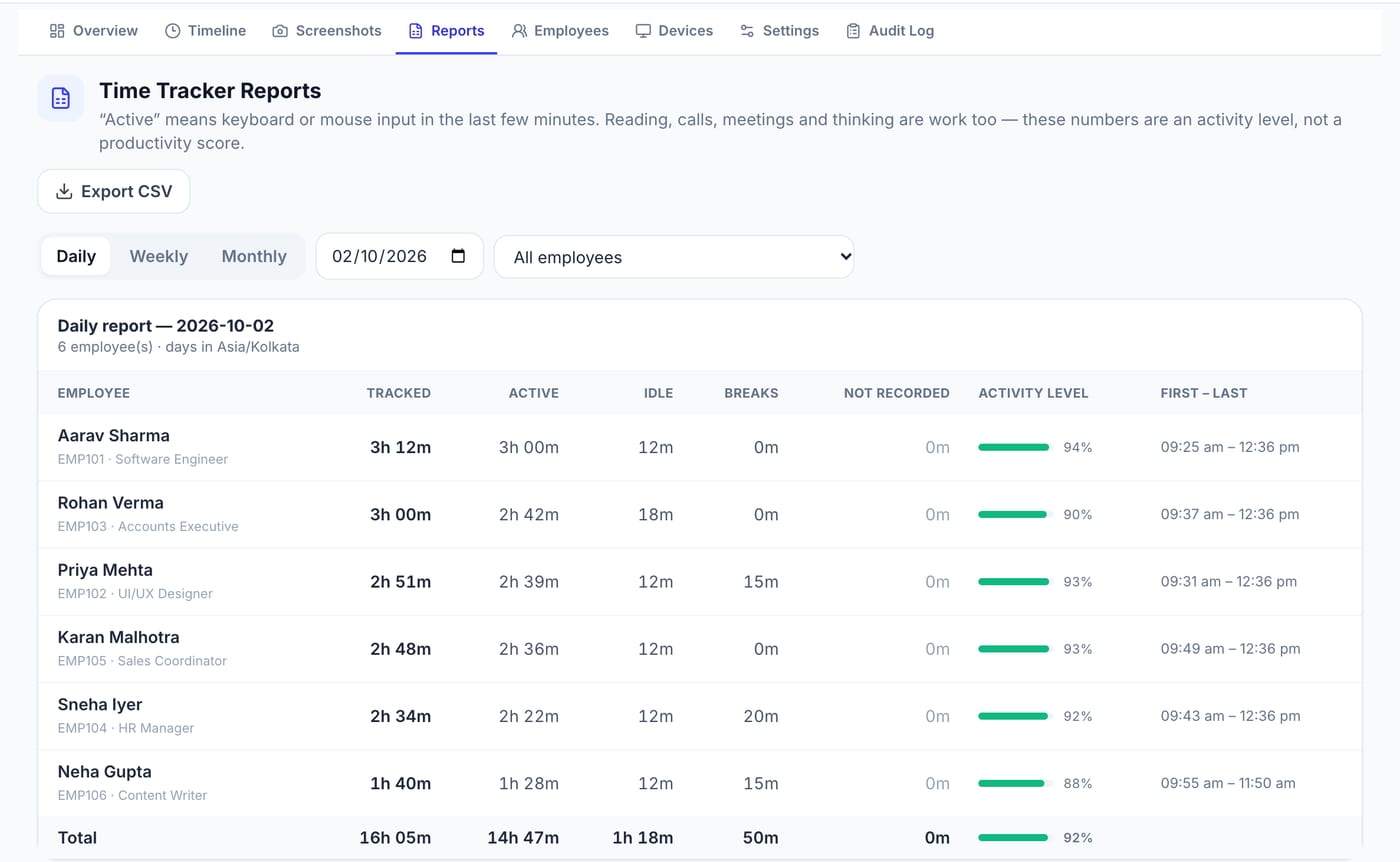Click the Settings sliders icon

pos(747,31)
